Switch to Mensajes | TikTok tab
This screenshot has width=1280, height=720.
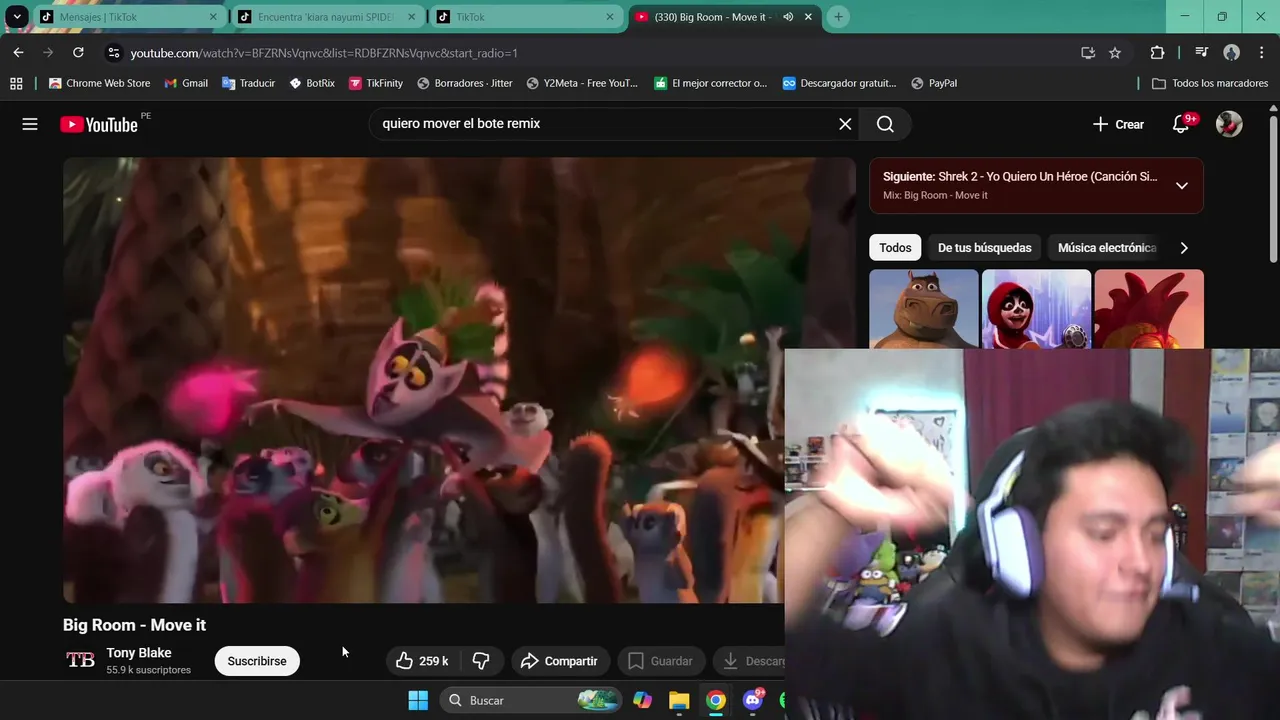128,17
